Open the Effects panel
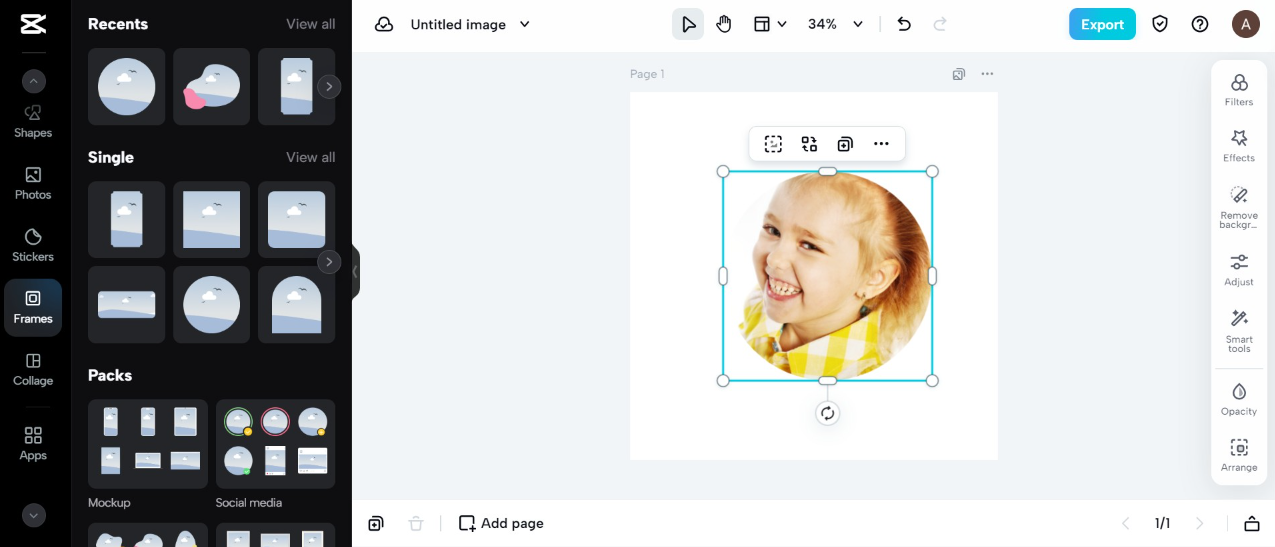This screenshot has width=1275, height=547. point(1239,145)
